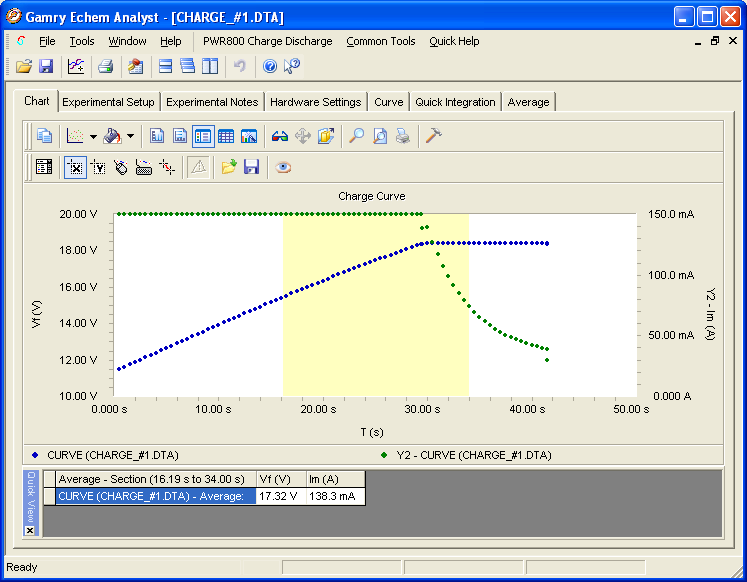Open chart properties with the hammer icon
The height and width of the screenshot is (582, 747).
pos(433,136)
